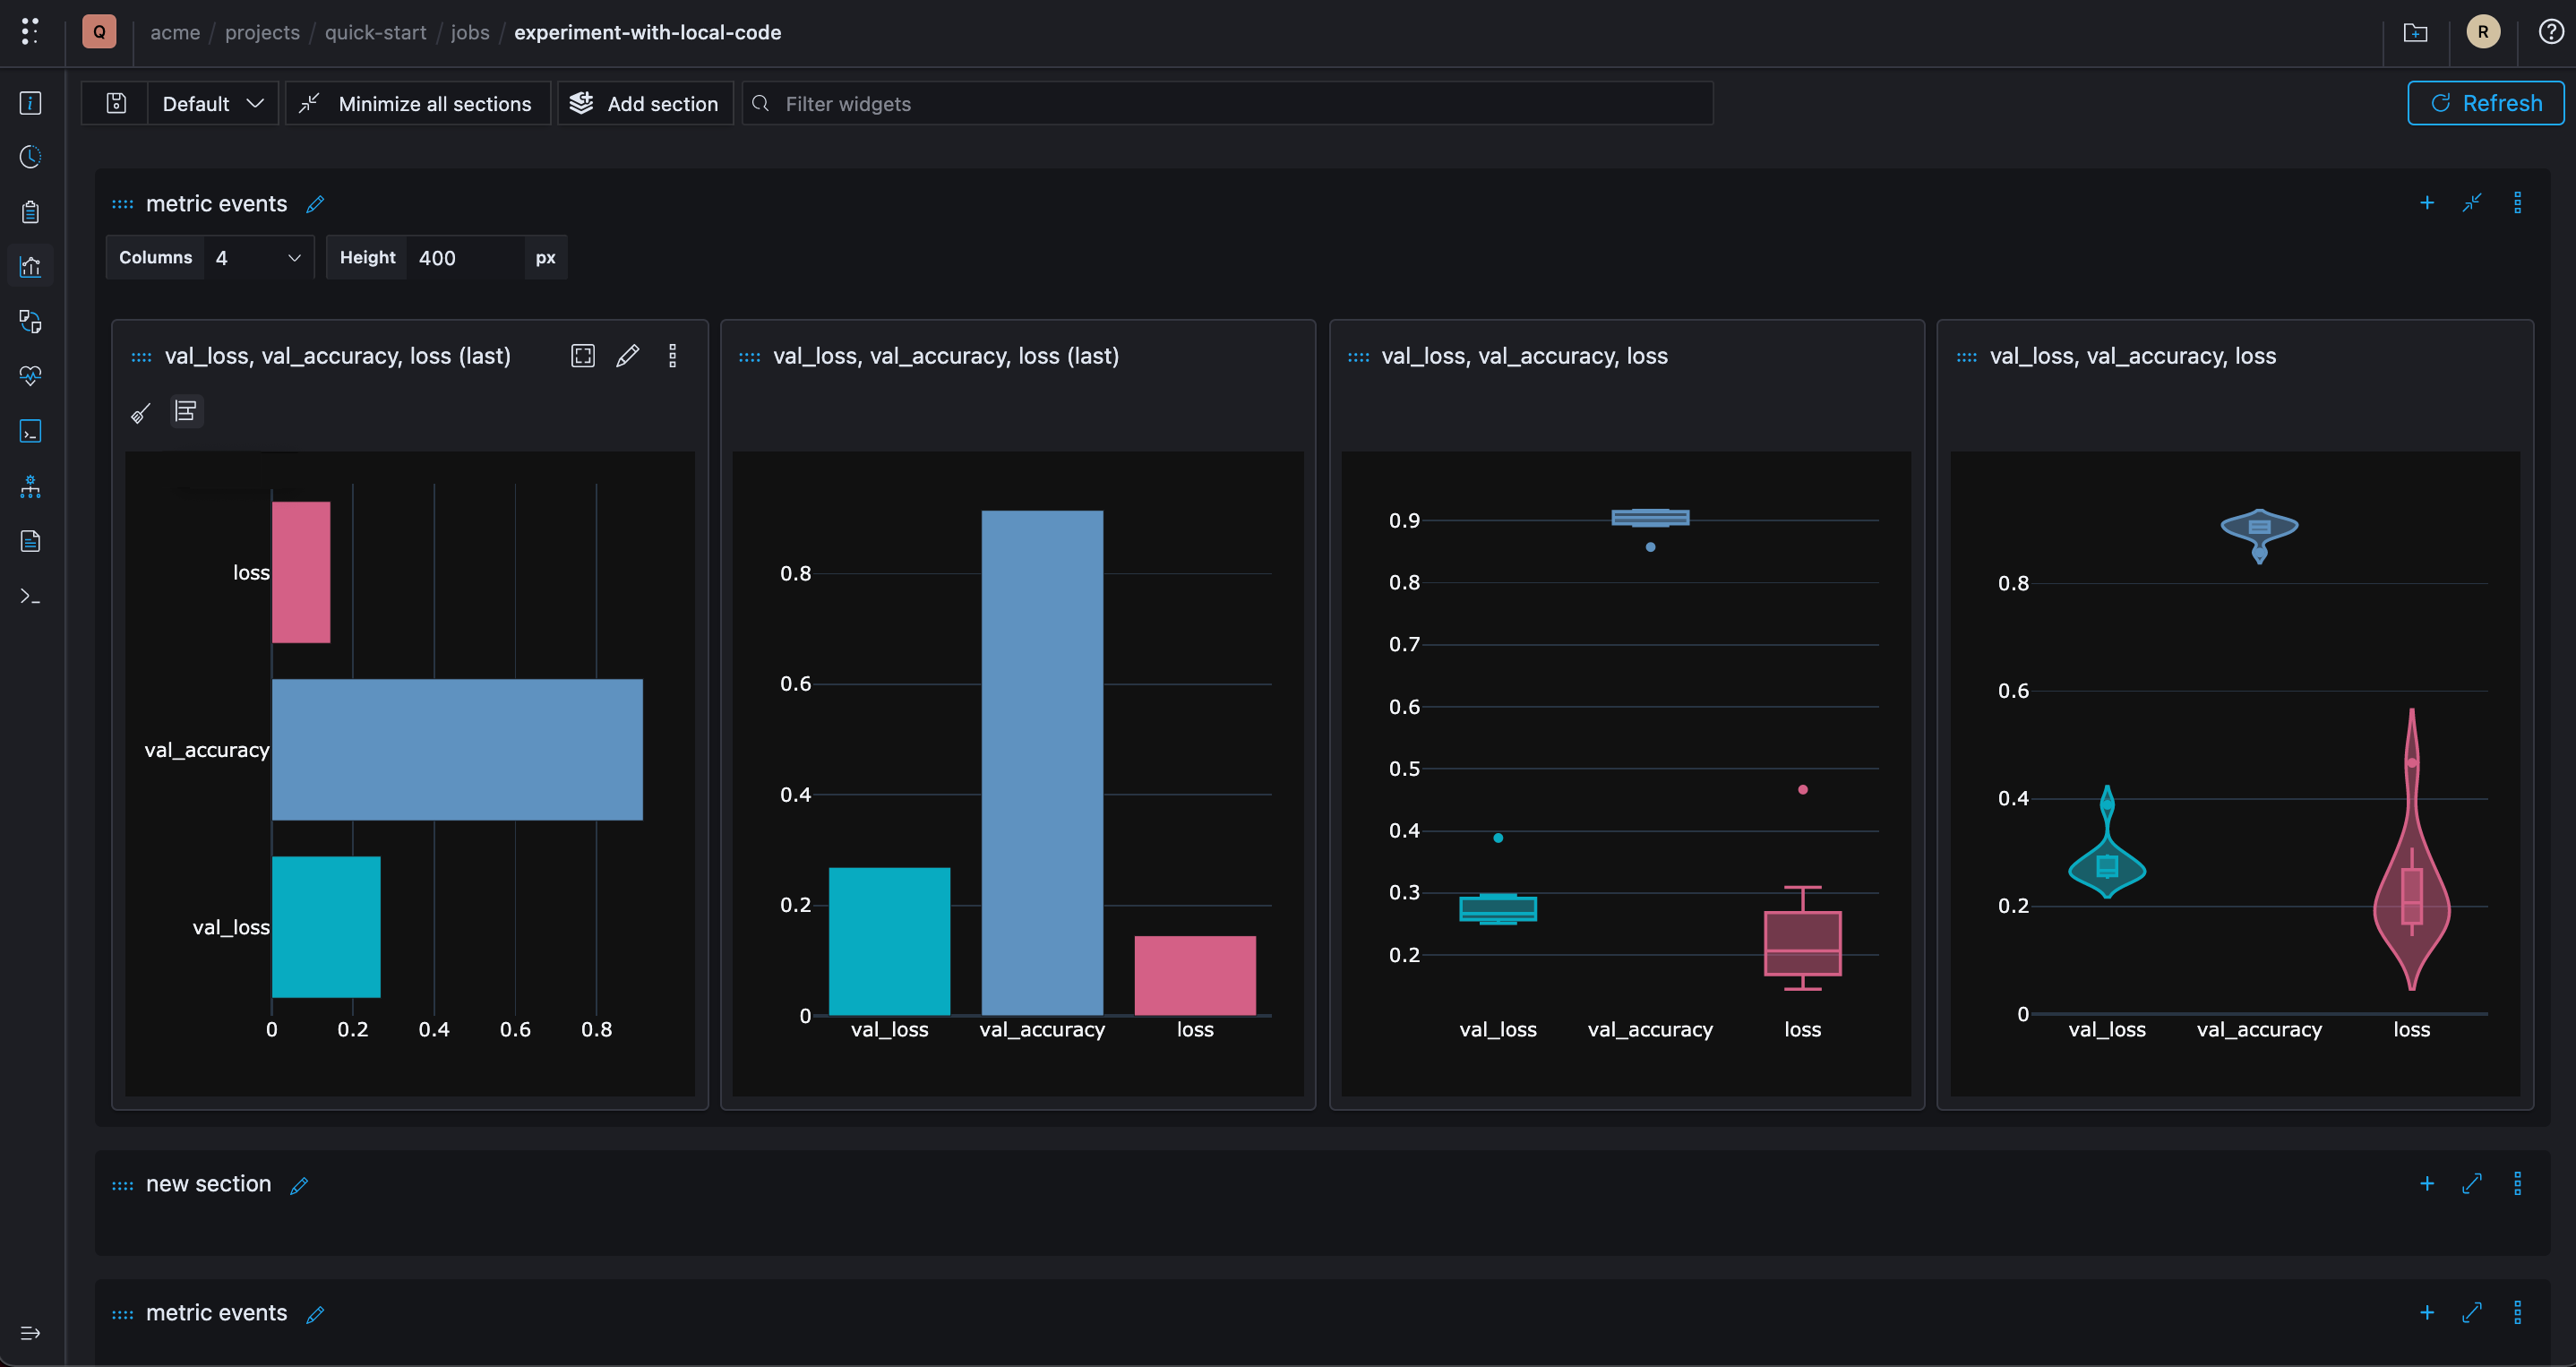Click the Refresh button
Viewport: 2576px width, 1367px height.
pos(2485,103)
